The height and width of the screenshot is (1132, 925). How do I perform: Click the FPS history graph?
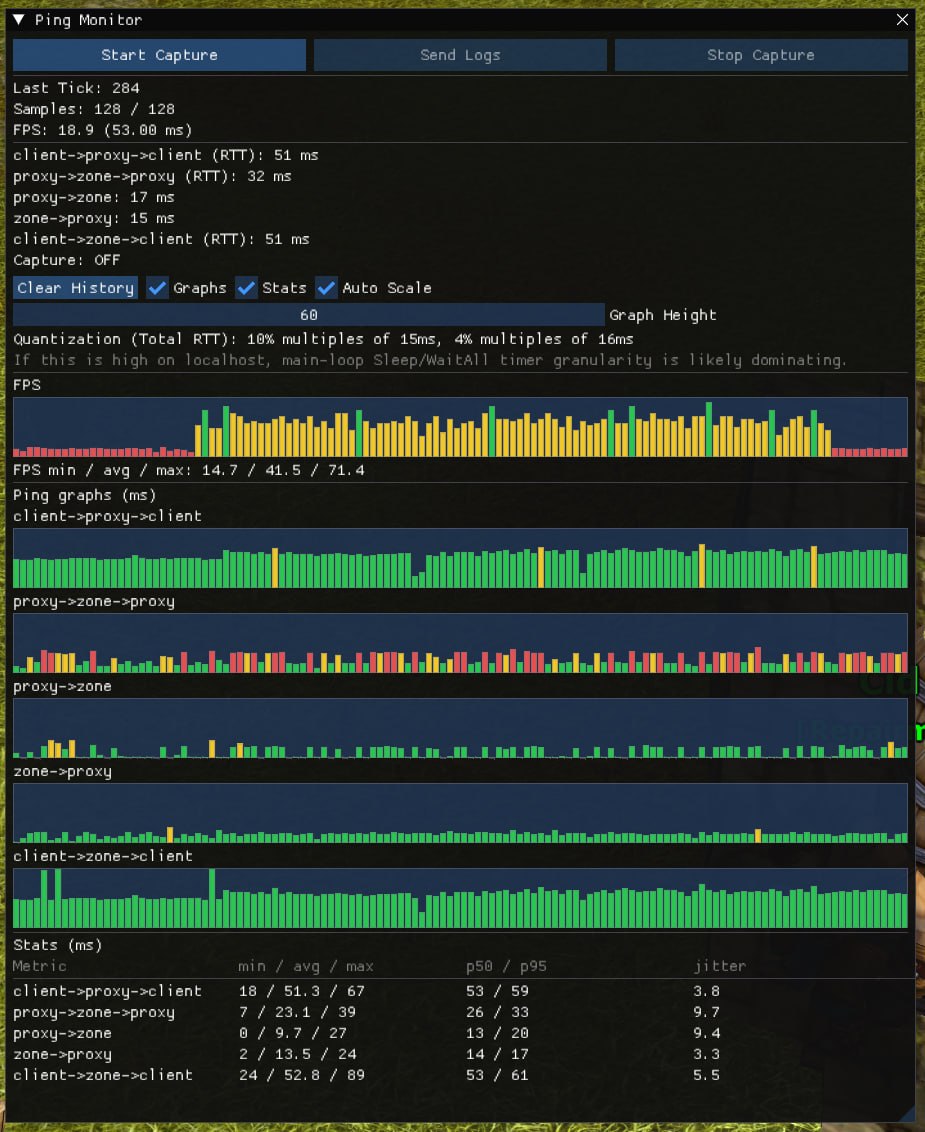click(x=460, y=427)
